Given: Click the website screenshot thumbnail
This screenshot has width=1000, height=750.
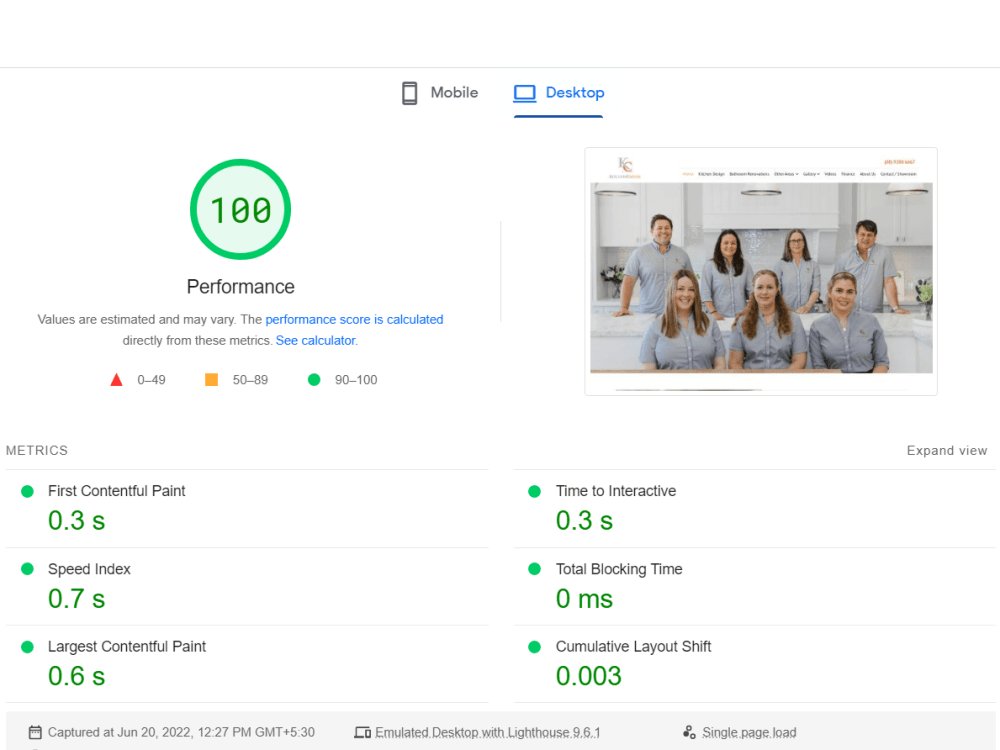Looking at the screenshot, I should click(761, 272).
